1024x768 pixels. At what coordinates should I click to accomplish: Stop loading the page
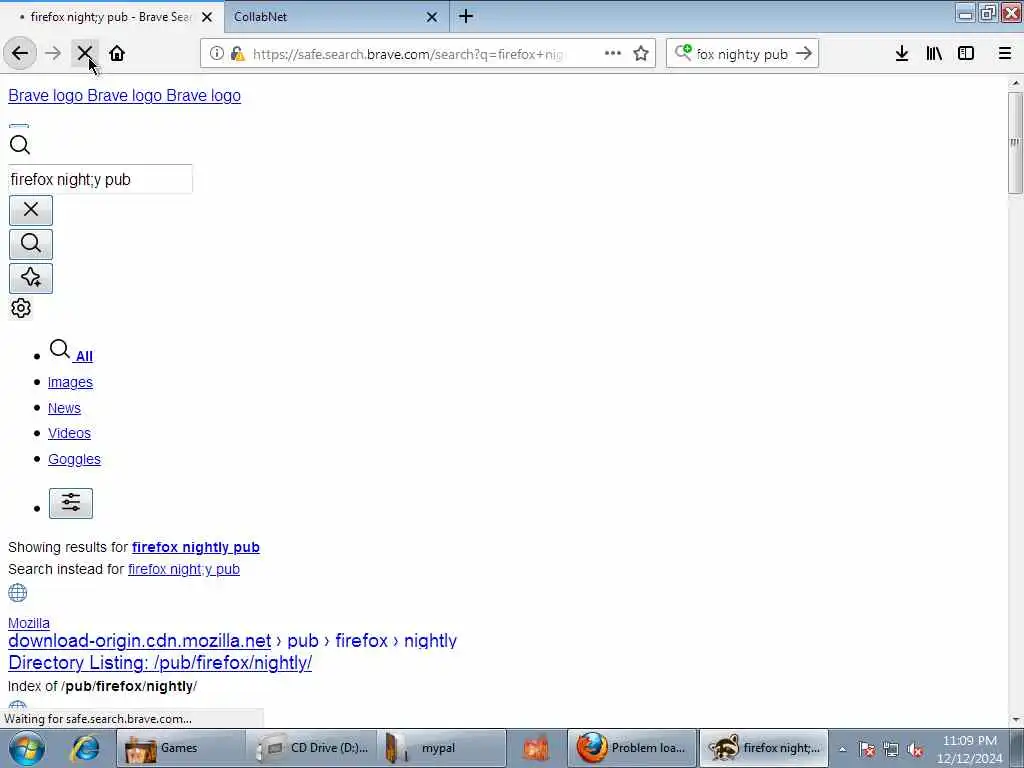[x=85, y=54]
